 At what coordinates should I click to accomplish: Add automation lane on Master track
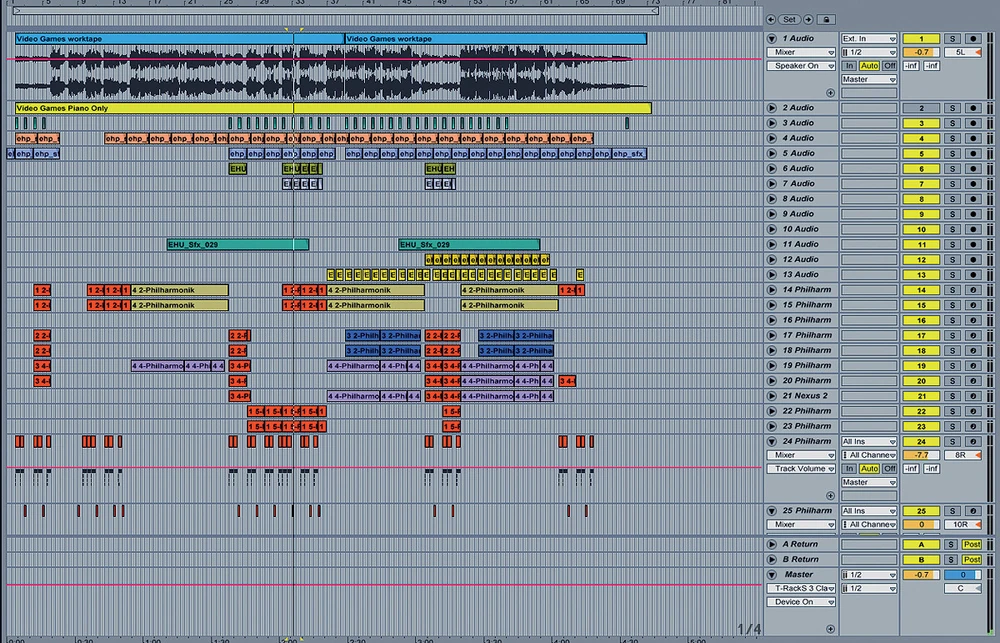(x=830, y=629)
